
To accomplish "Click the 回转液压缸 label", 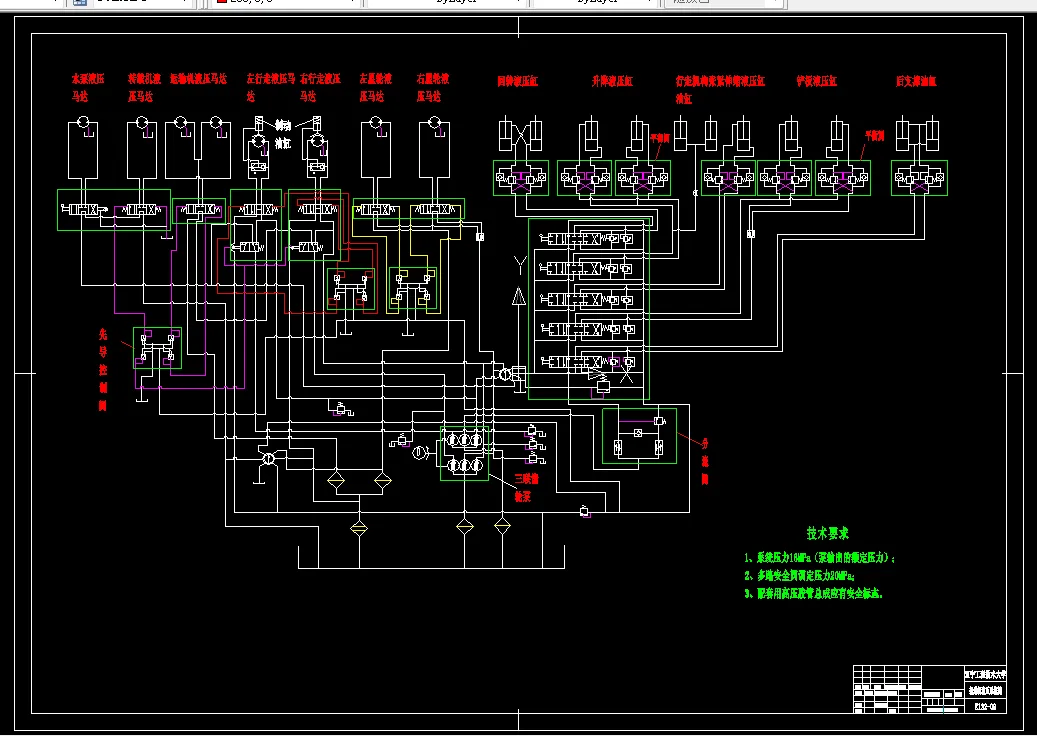I will [x=518, y=81].
